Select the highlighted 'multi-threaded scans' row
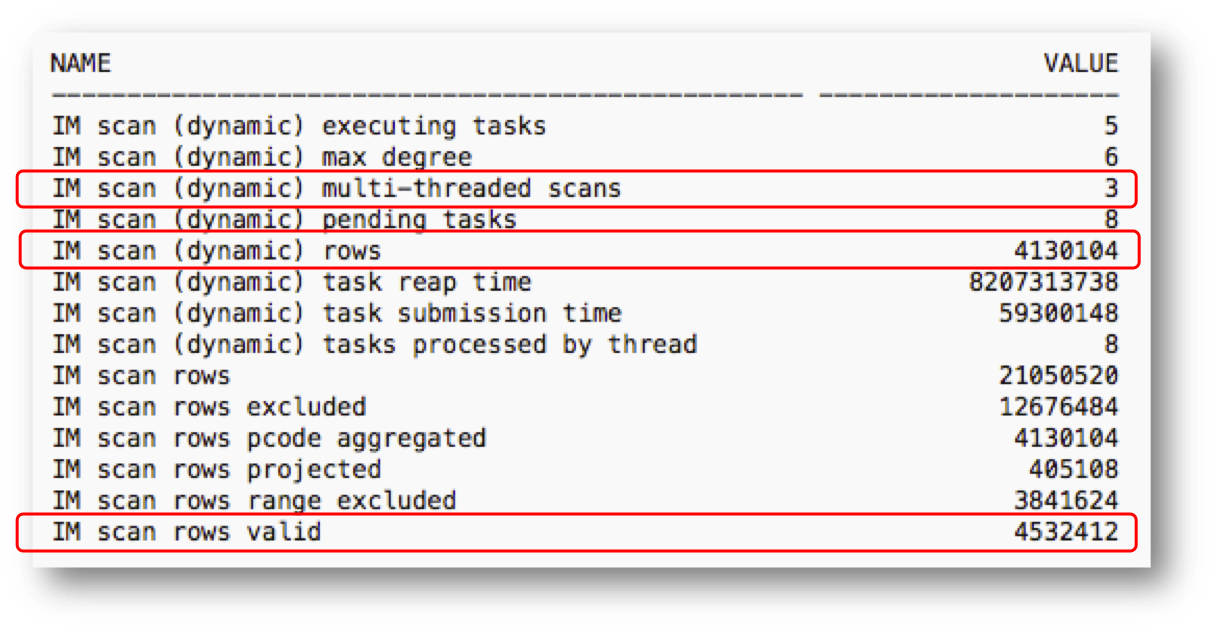Screen dimensions: 1214x631 pos(336,188)
